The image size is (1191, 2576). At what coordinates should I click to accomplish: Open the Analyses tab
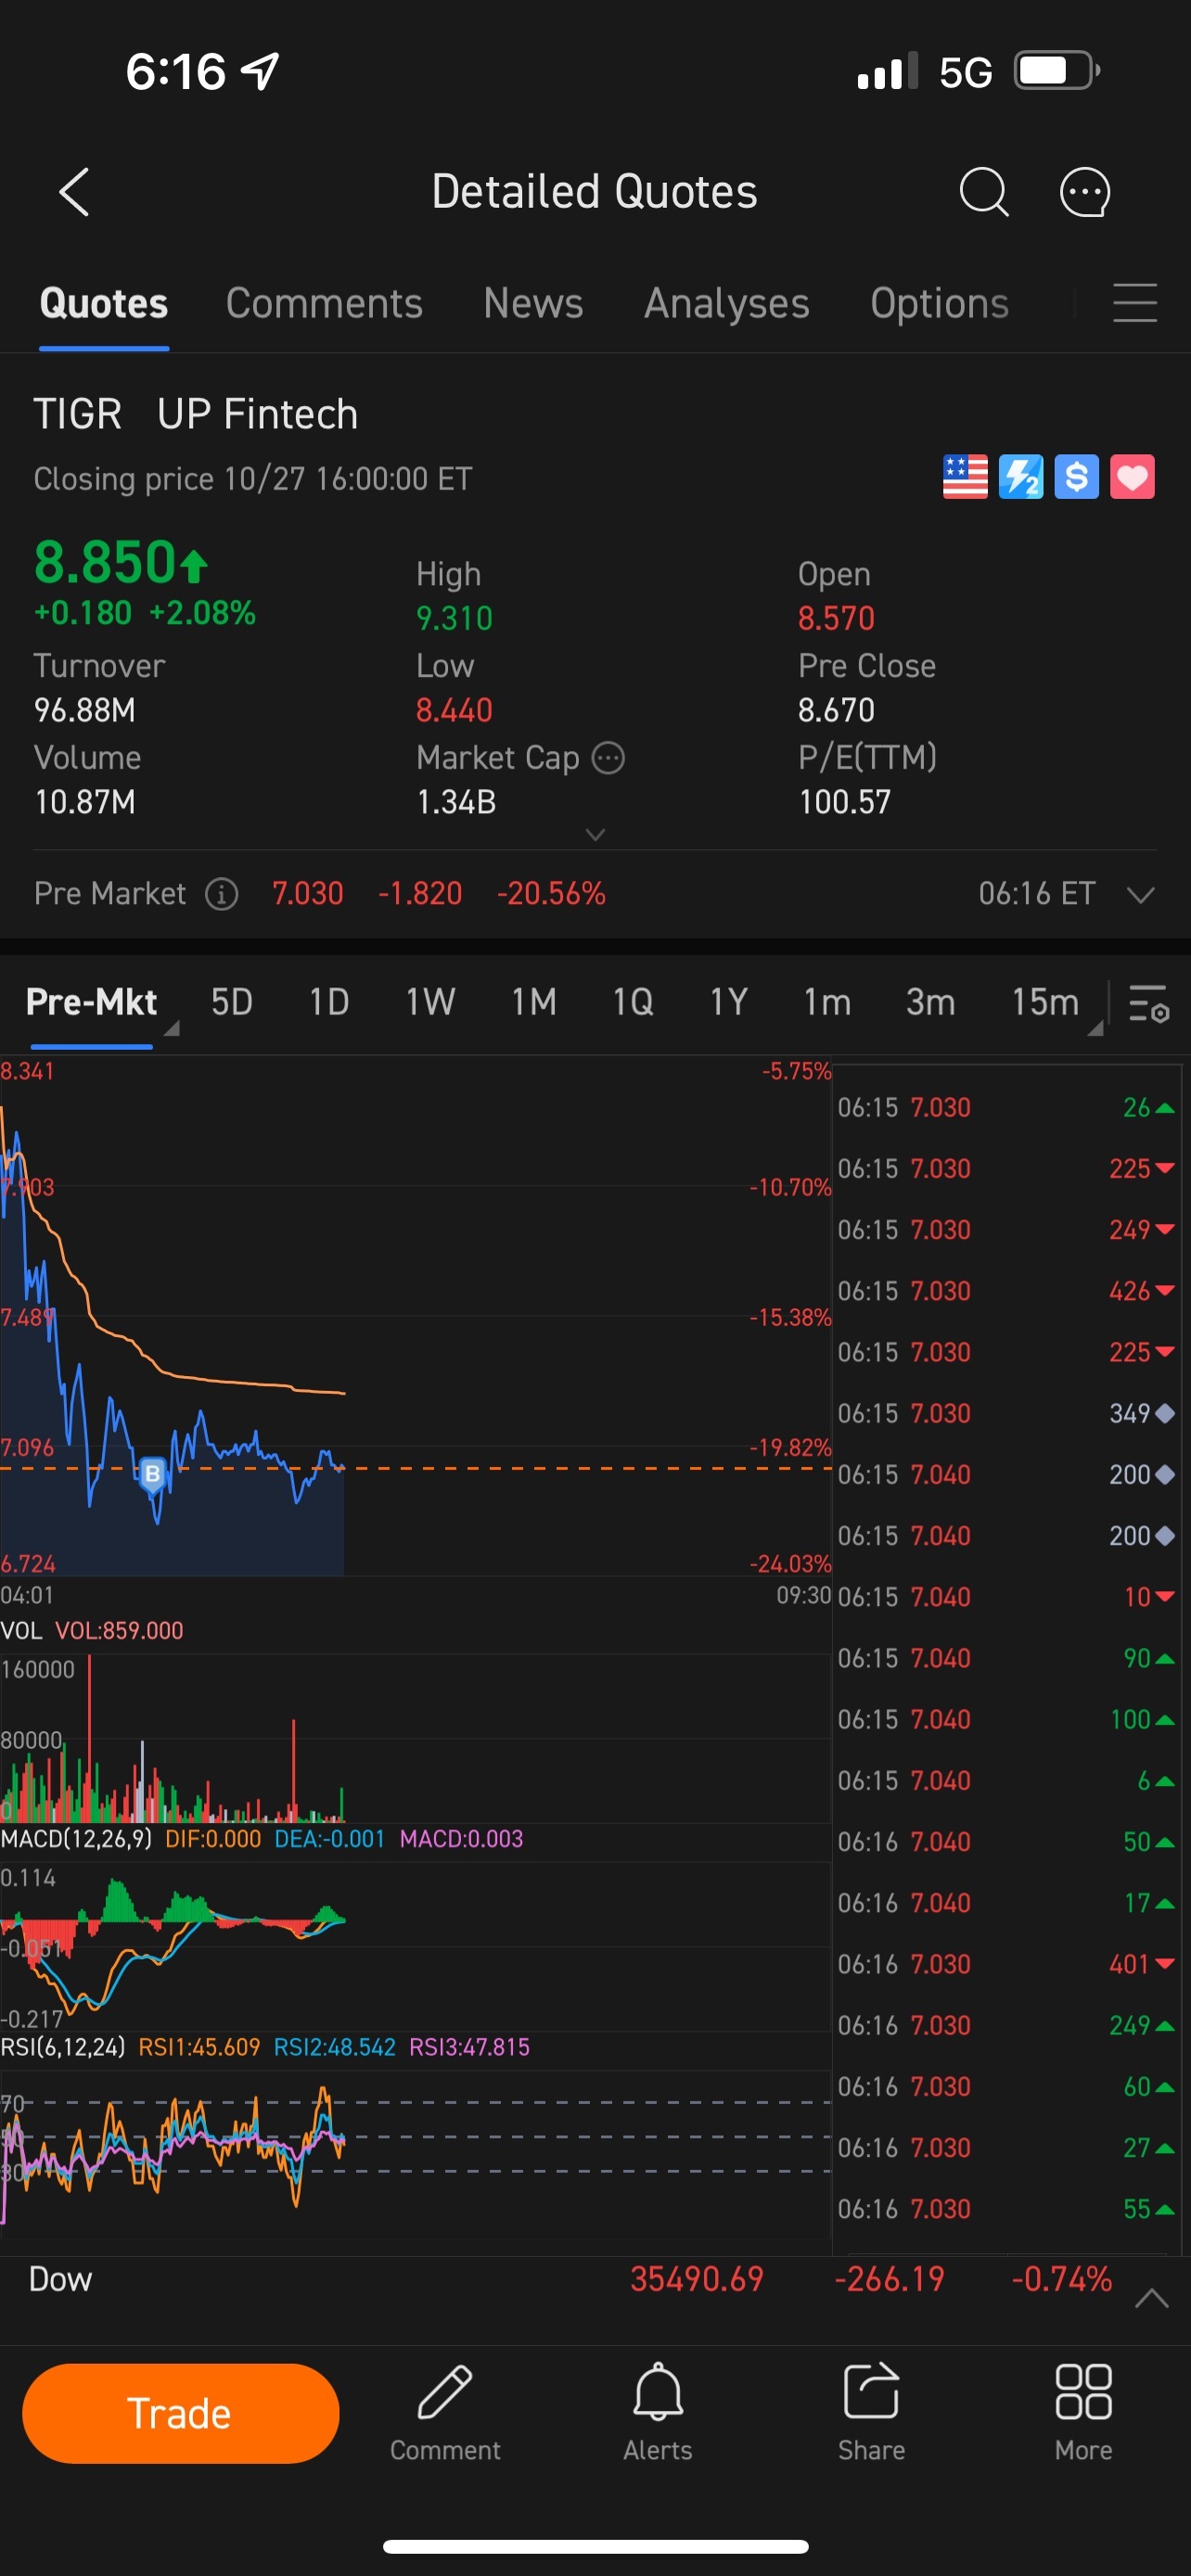727,303
